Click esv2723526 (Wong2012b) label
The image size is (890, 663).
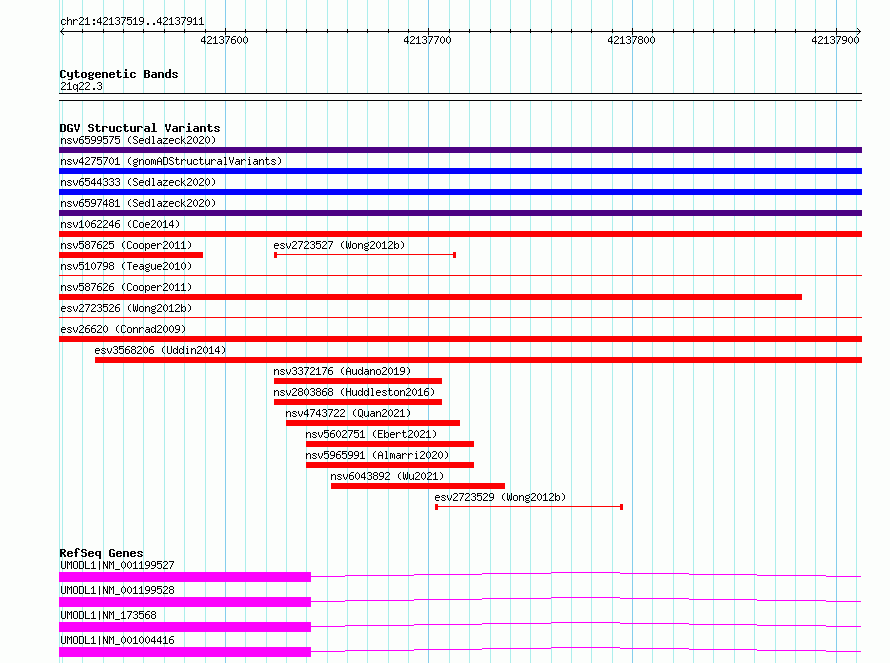click(x=126, y=308)
